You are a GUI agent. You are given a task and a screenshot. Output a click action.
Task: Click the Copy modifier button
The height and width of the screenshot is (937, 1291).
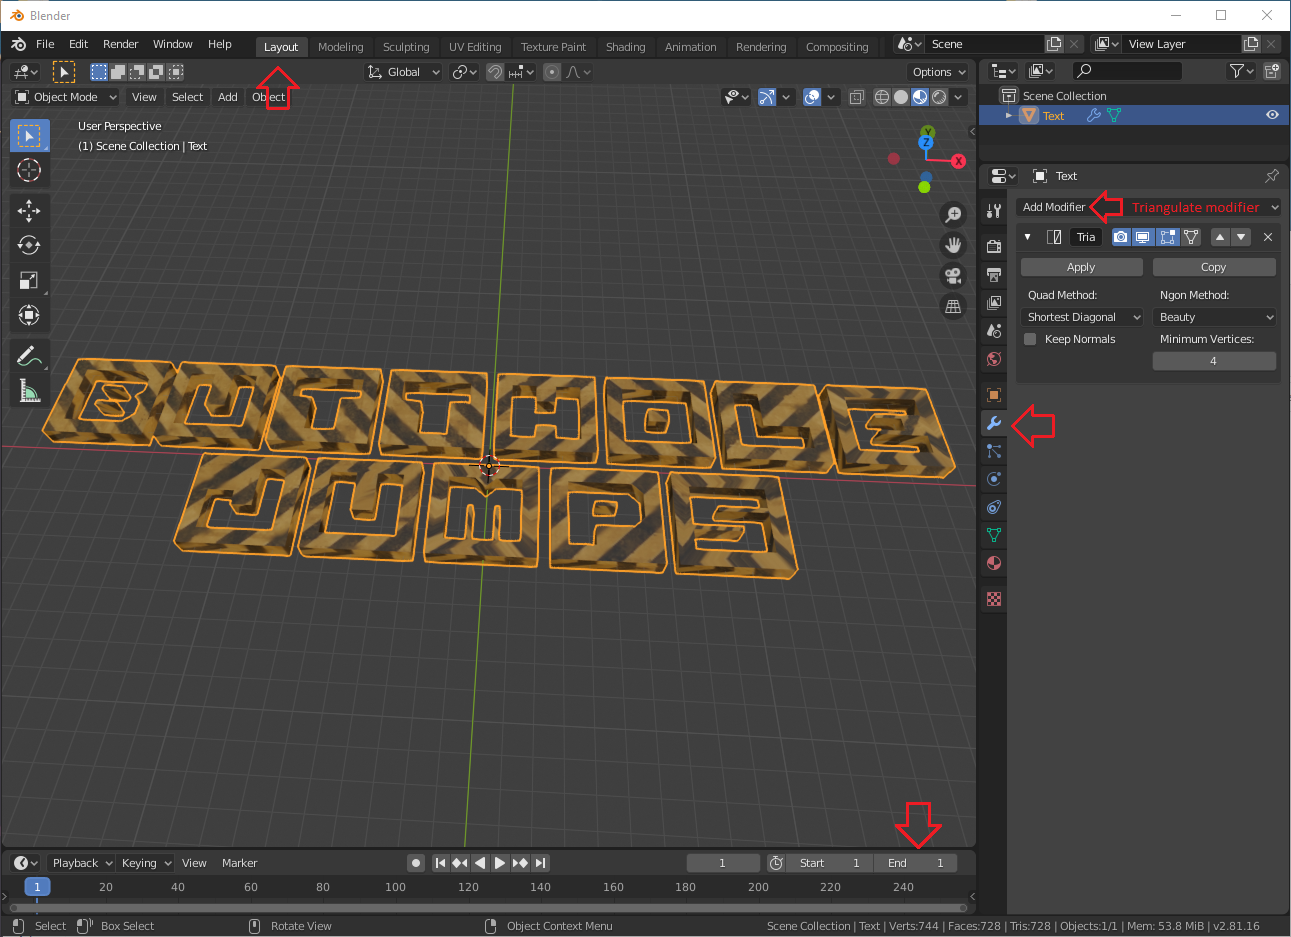click(1214, 267)
